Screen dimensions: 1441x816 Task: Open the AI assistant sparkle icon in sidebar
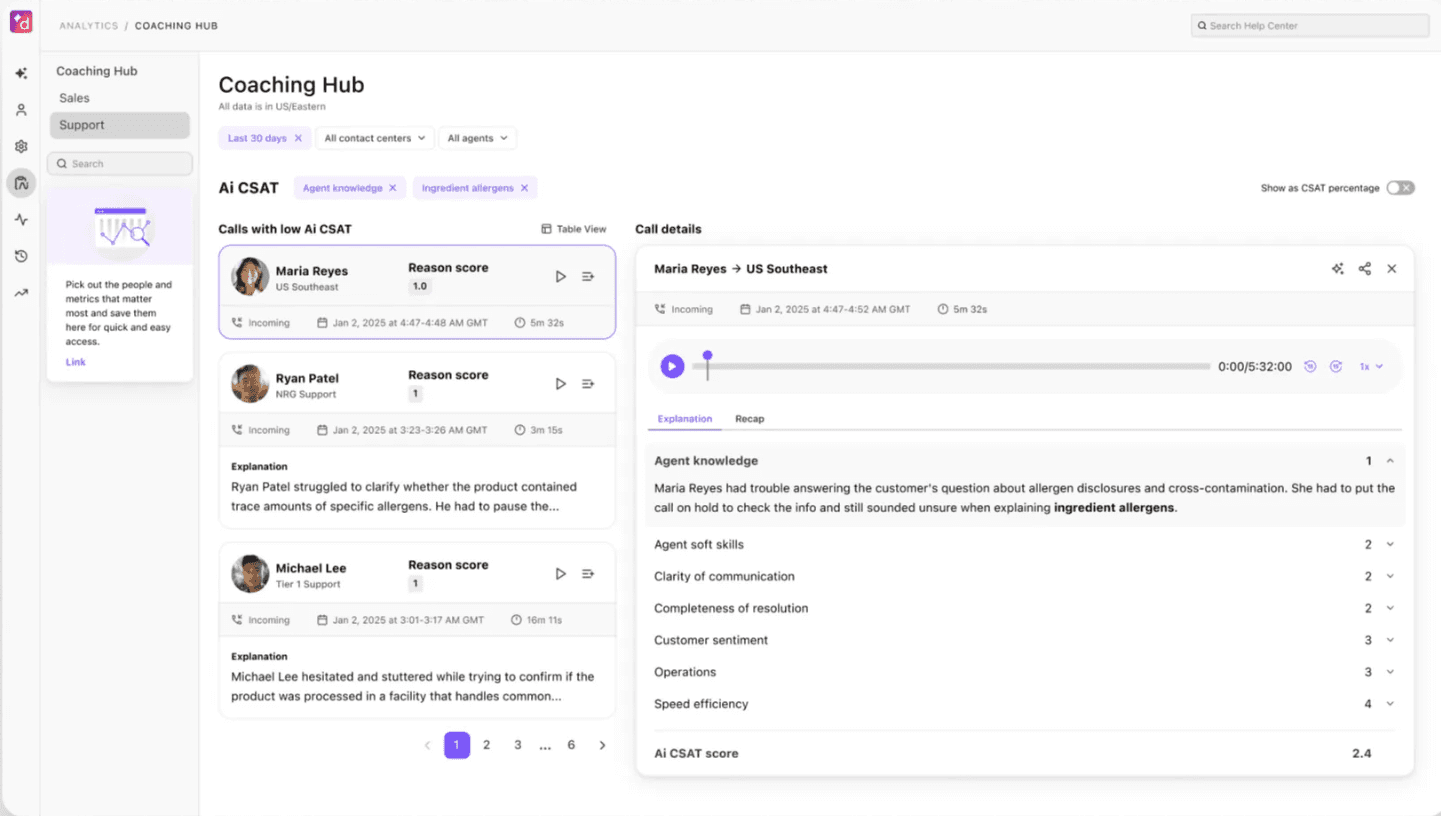point(21,73)
